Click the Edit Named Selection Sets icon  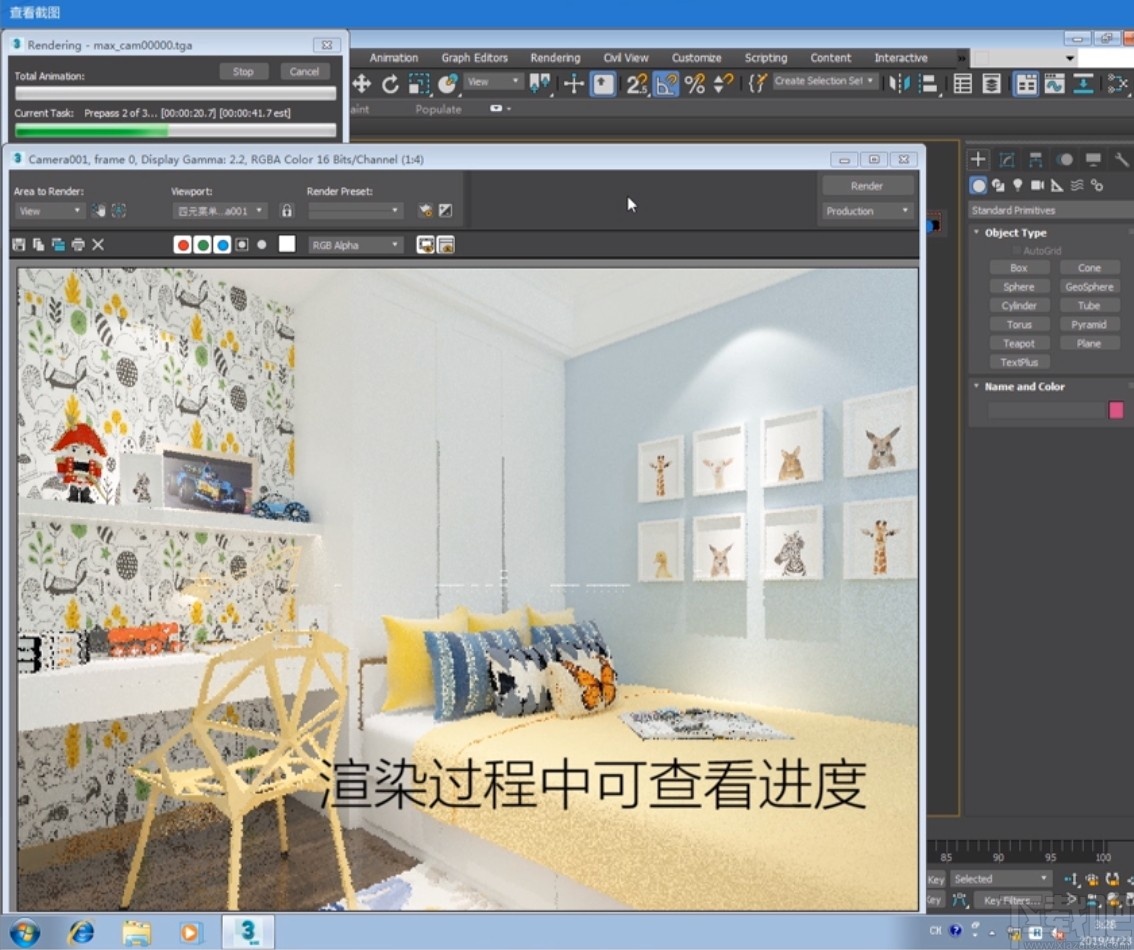757,84
